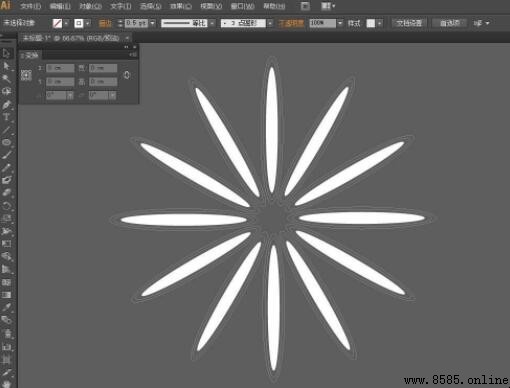The image size is (510, 388).
Task: Choose a reference point in the Transform panel
Action: (x=26, y=75)
